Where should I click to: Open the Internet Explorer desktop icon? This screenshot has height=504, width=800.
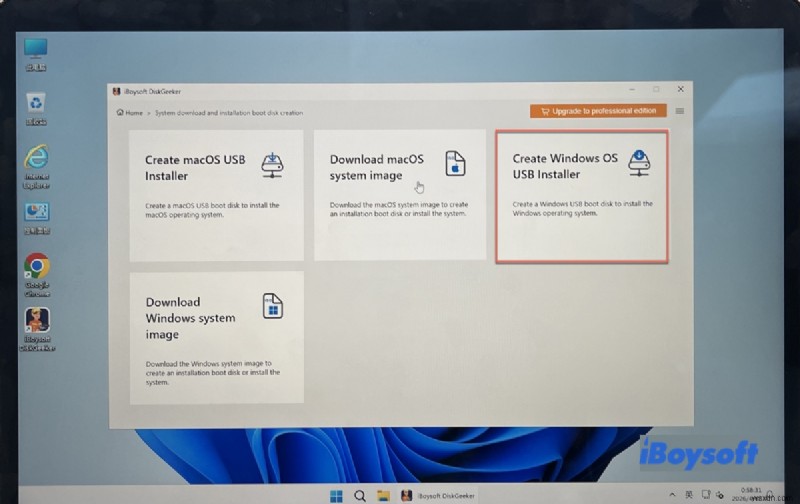point(36,167)
